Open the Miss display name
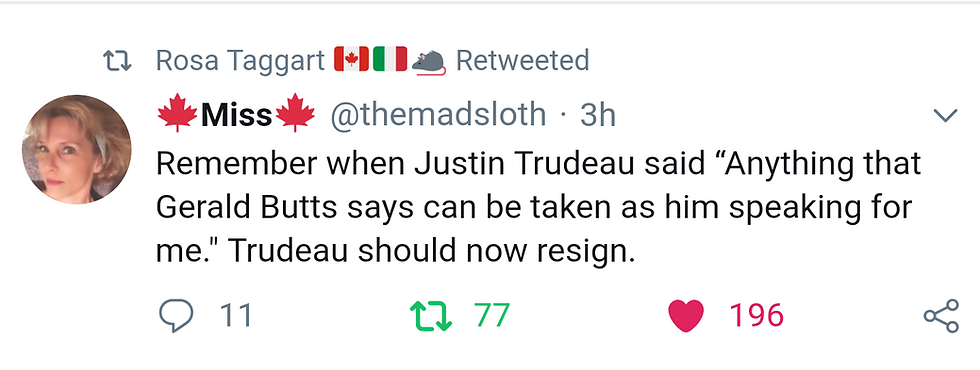Screen dimensions: 980x370 coord(236,115)
